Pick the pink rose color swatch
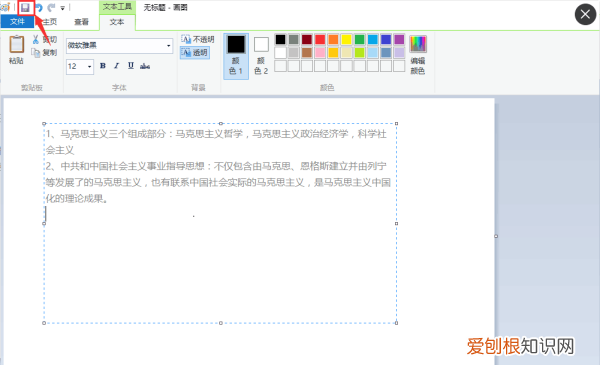Viewport: 600px width, 365px height. (320, 52)
